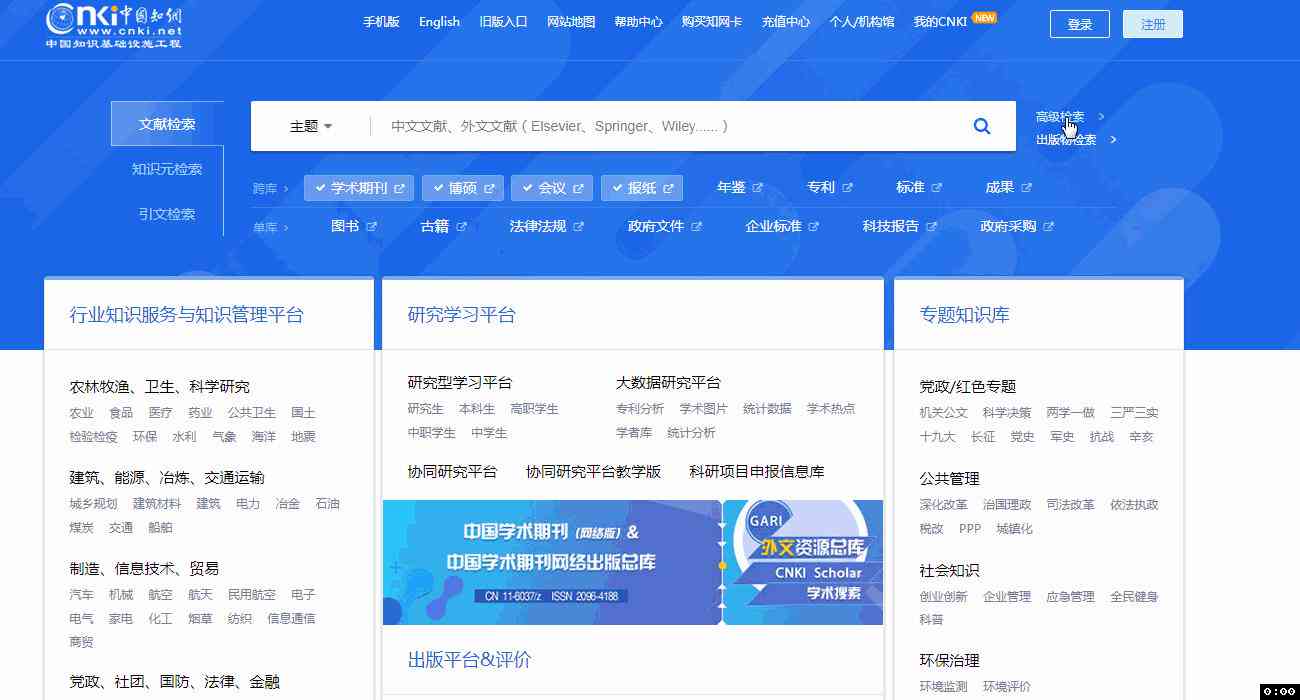Open 博硕 external link icon
Screen dimensions: 1300x700
[489, 188]
